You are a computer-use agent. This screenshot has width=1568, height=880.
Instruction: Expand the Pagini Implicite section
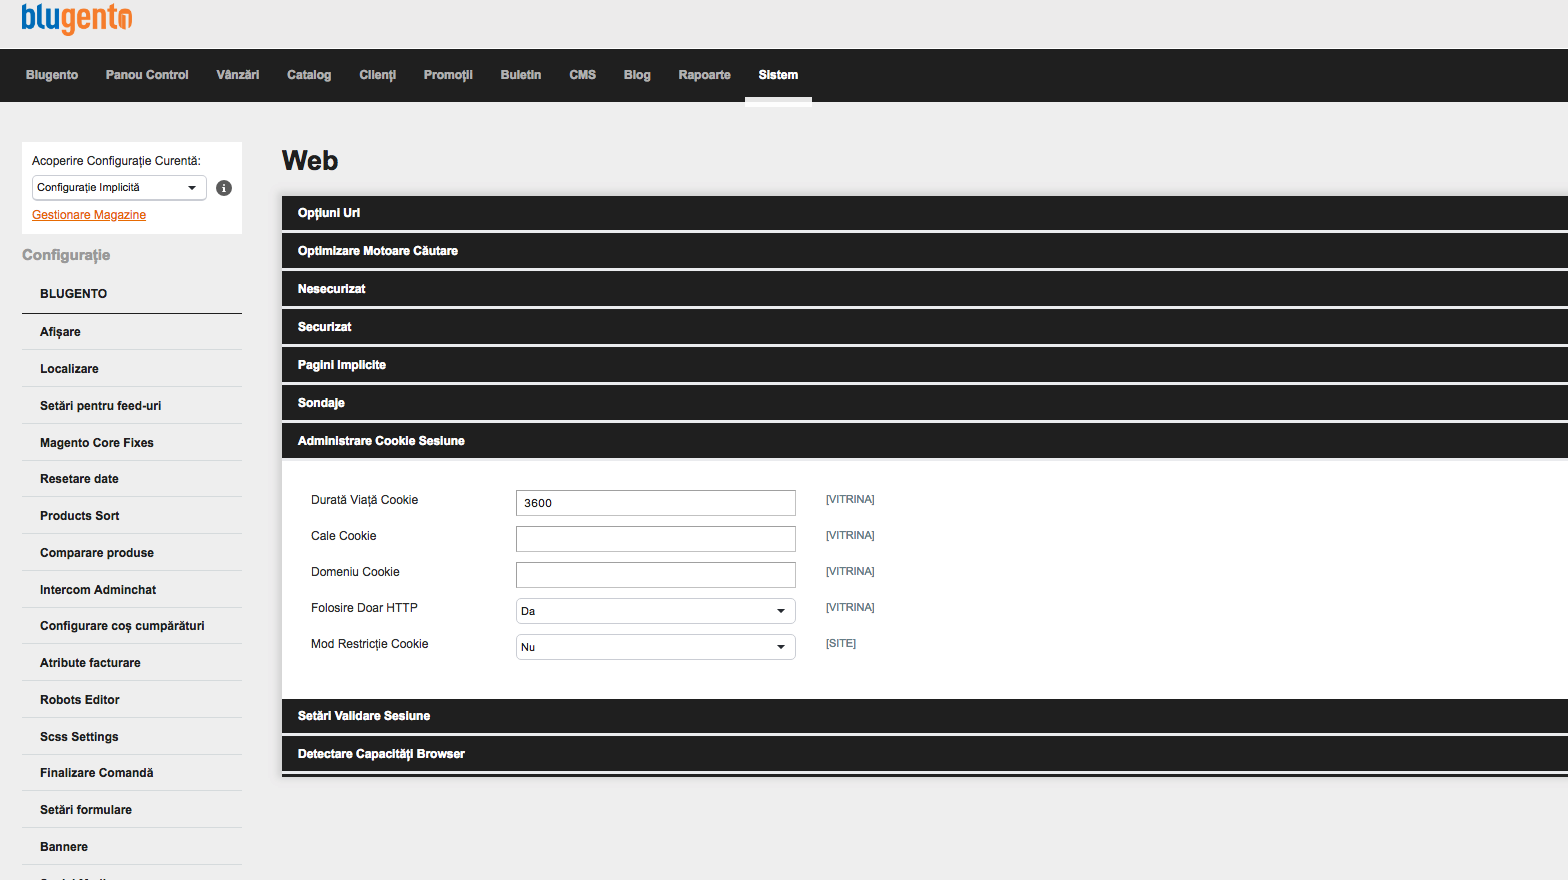coord(925,365)
